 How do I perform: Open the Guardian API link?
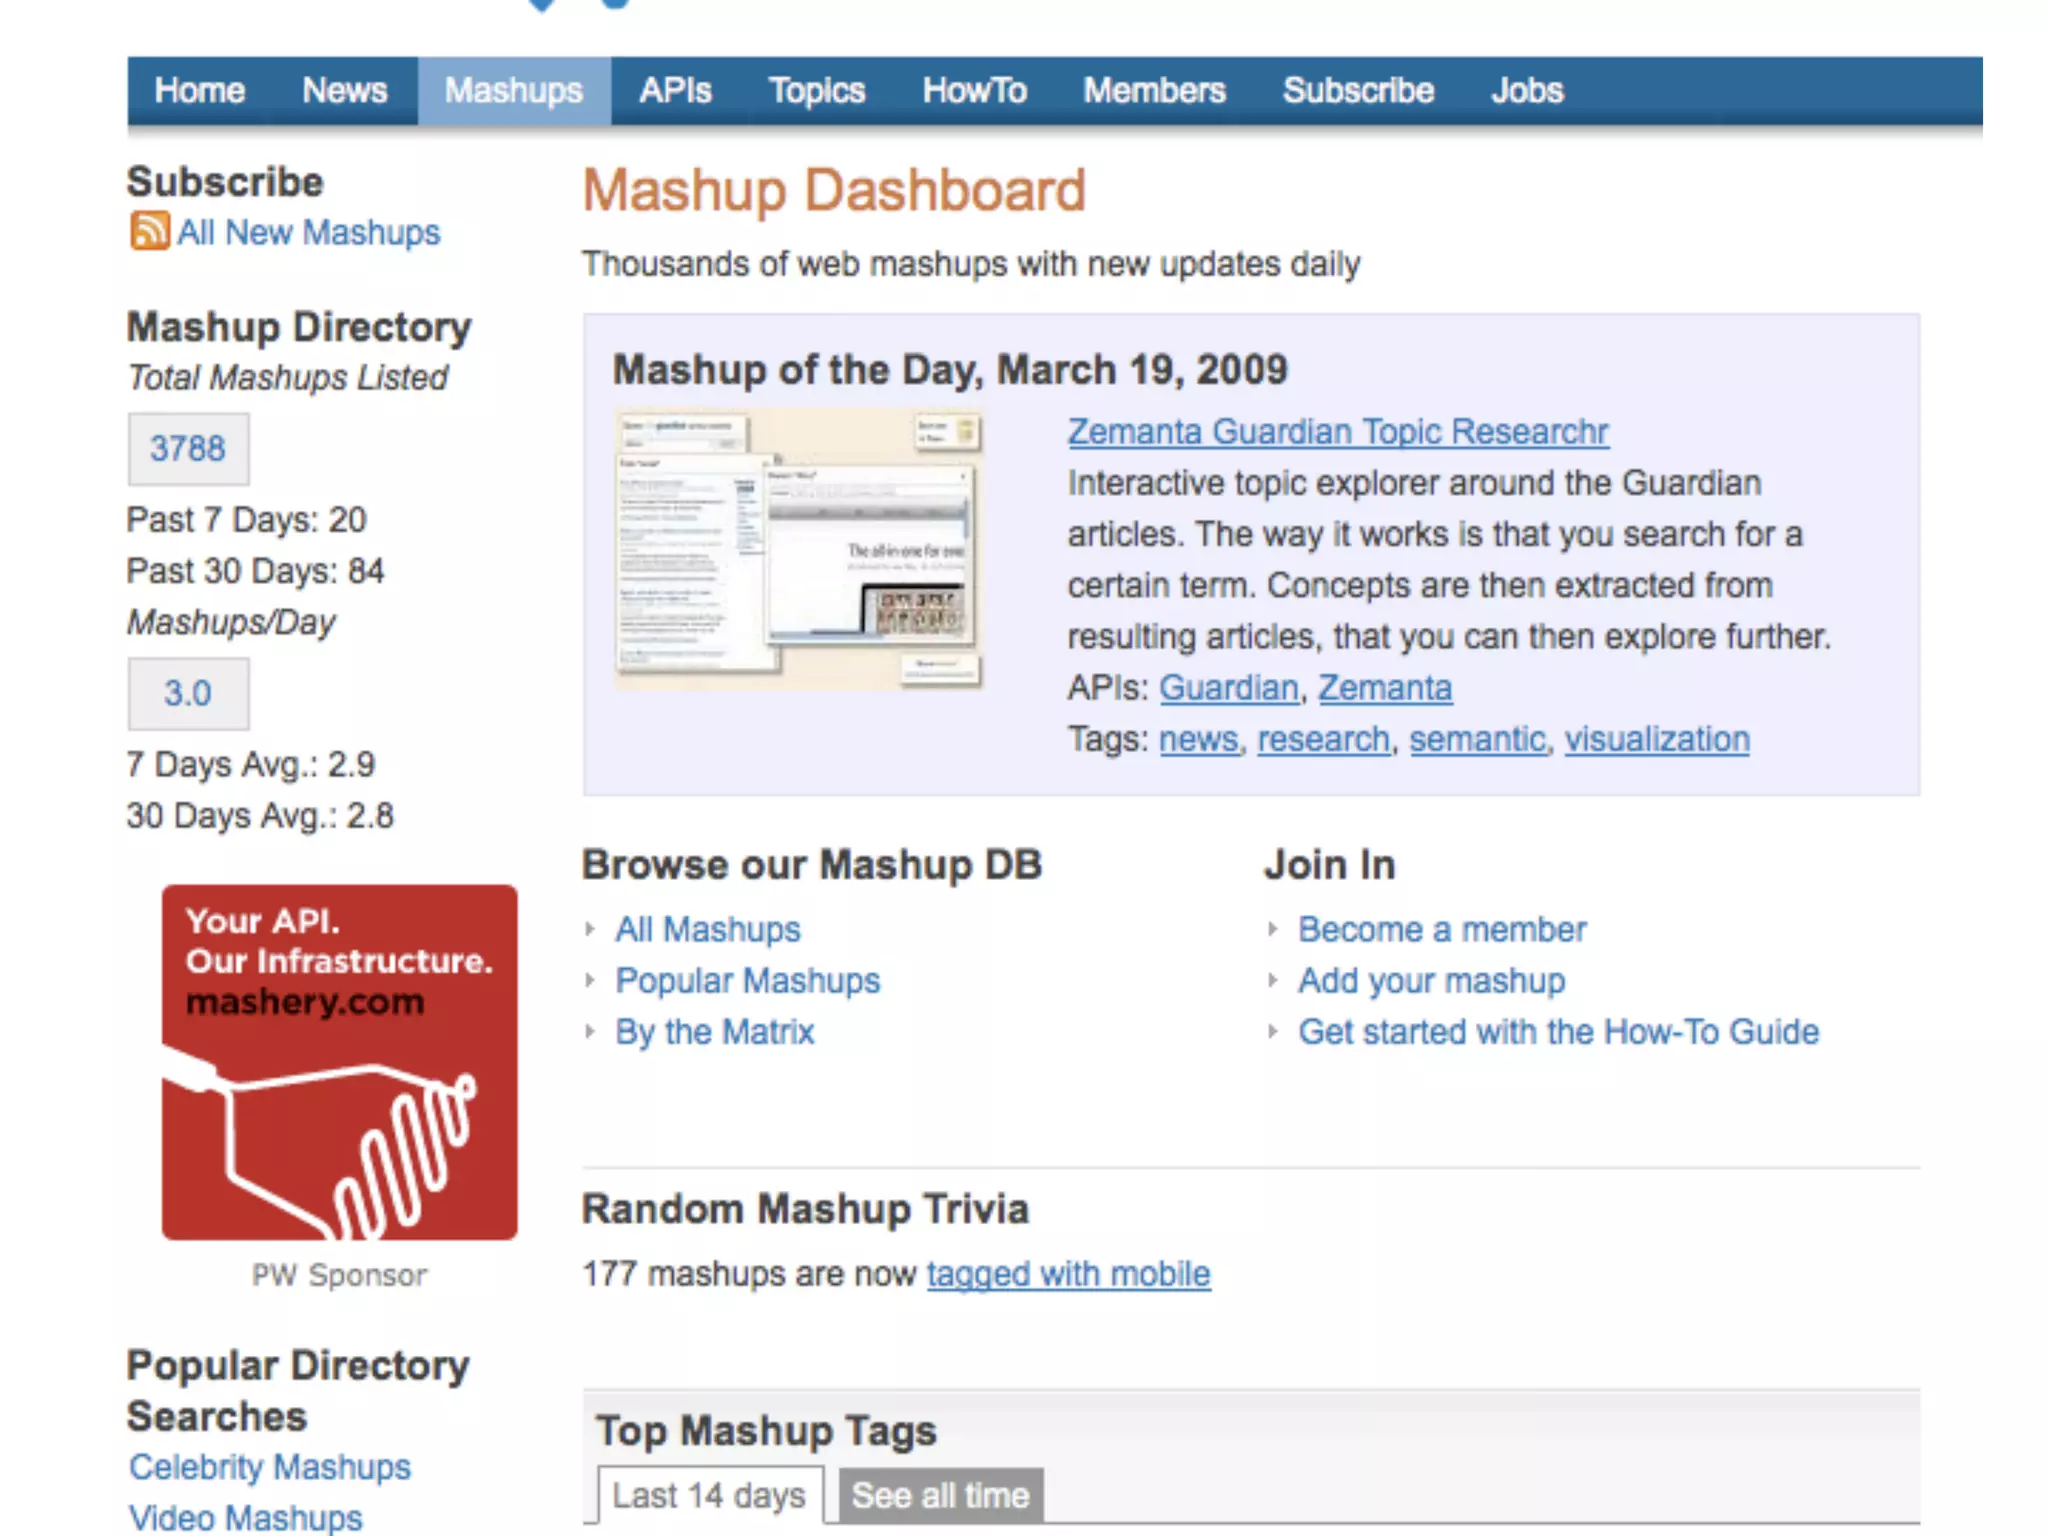pyautogui.click(x=1228, y=688)
